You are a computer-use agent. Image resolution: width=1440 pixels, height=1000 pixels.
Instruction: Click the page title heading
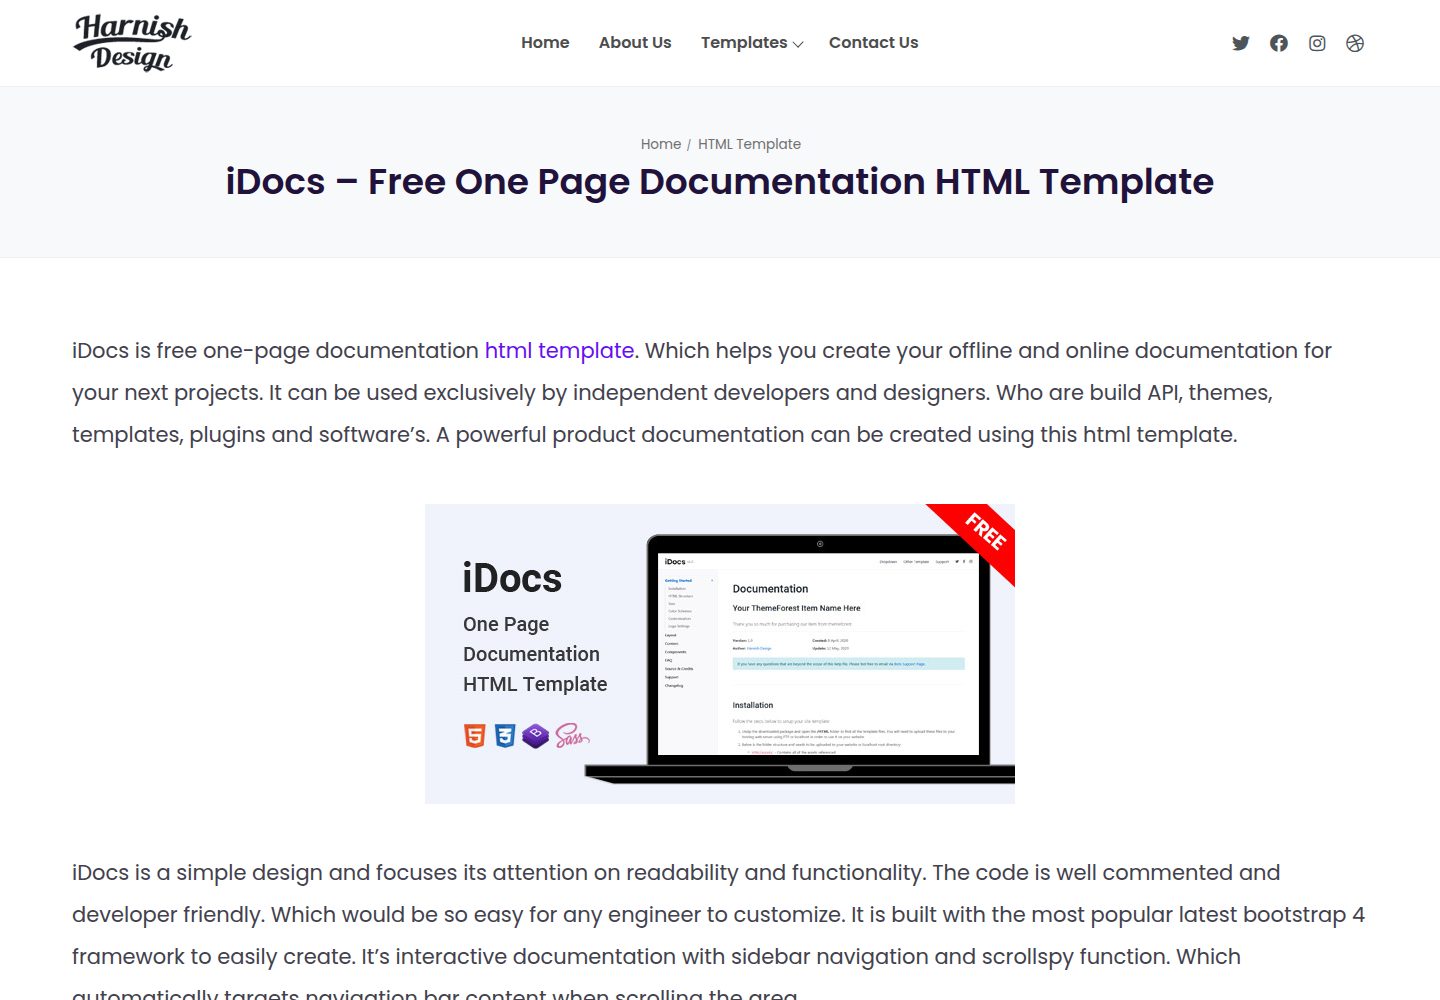click(720, 182)
